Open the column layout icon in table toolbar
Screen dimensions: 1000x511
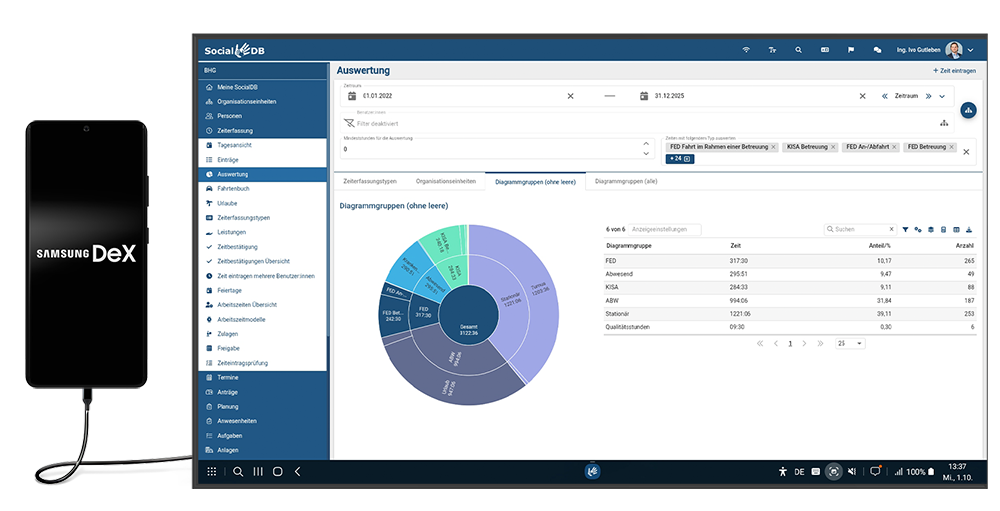956,229
